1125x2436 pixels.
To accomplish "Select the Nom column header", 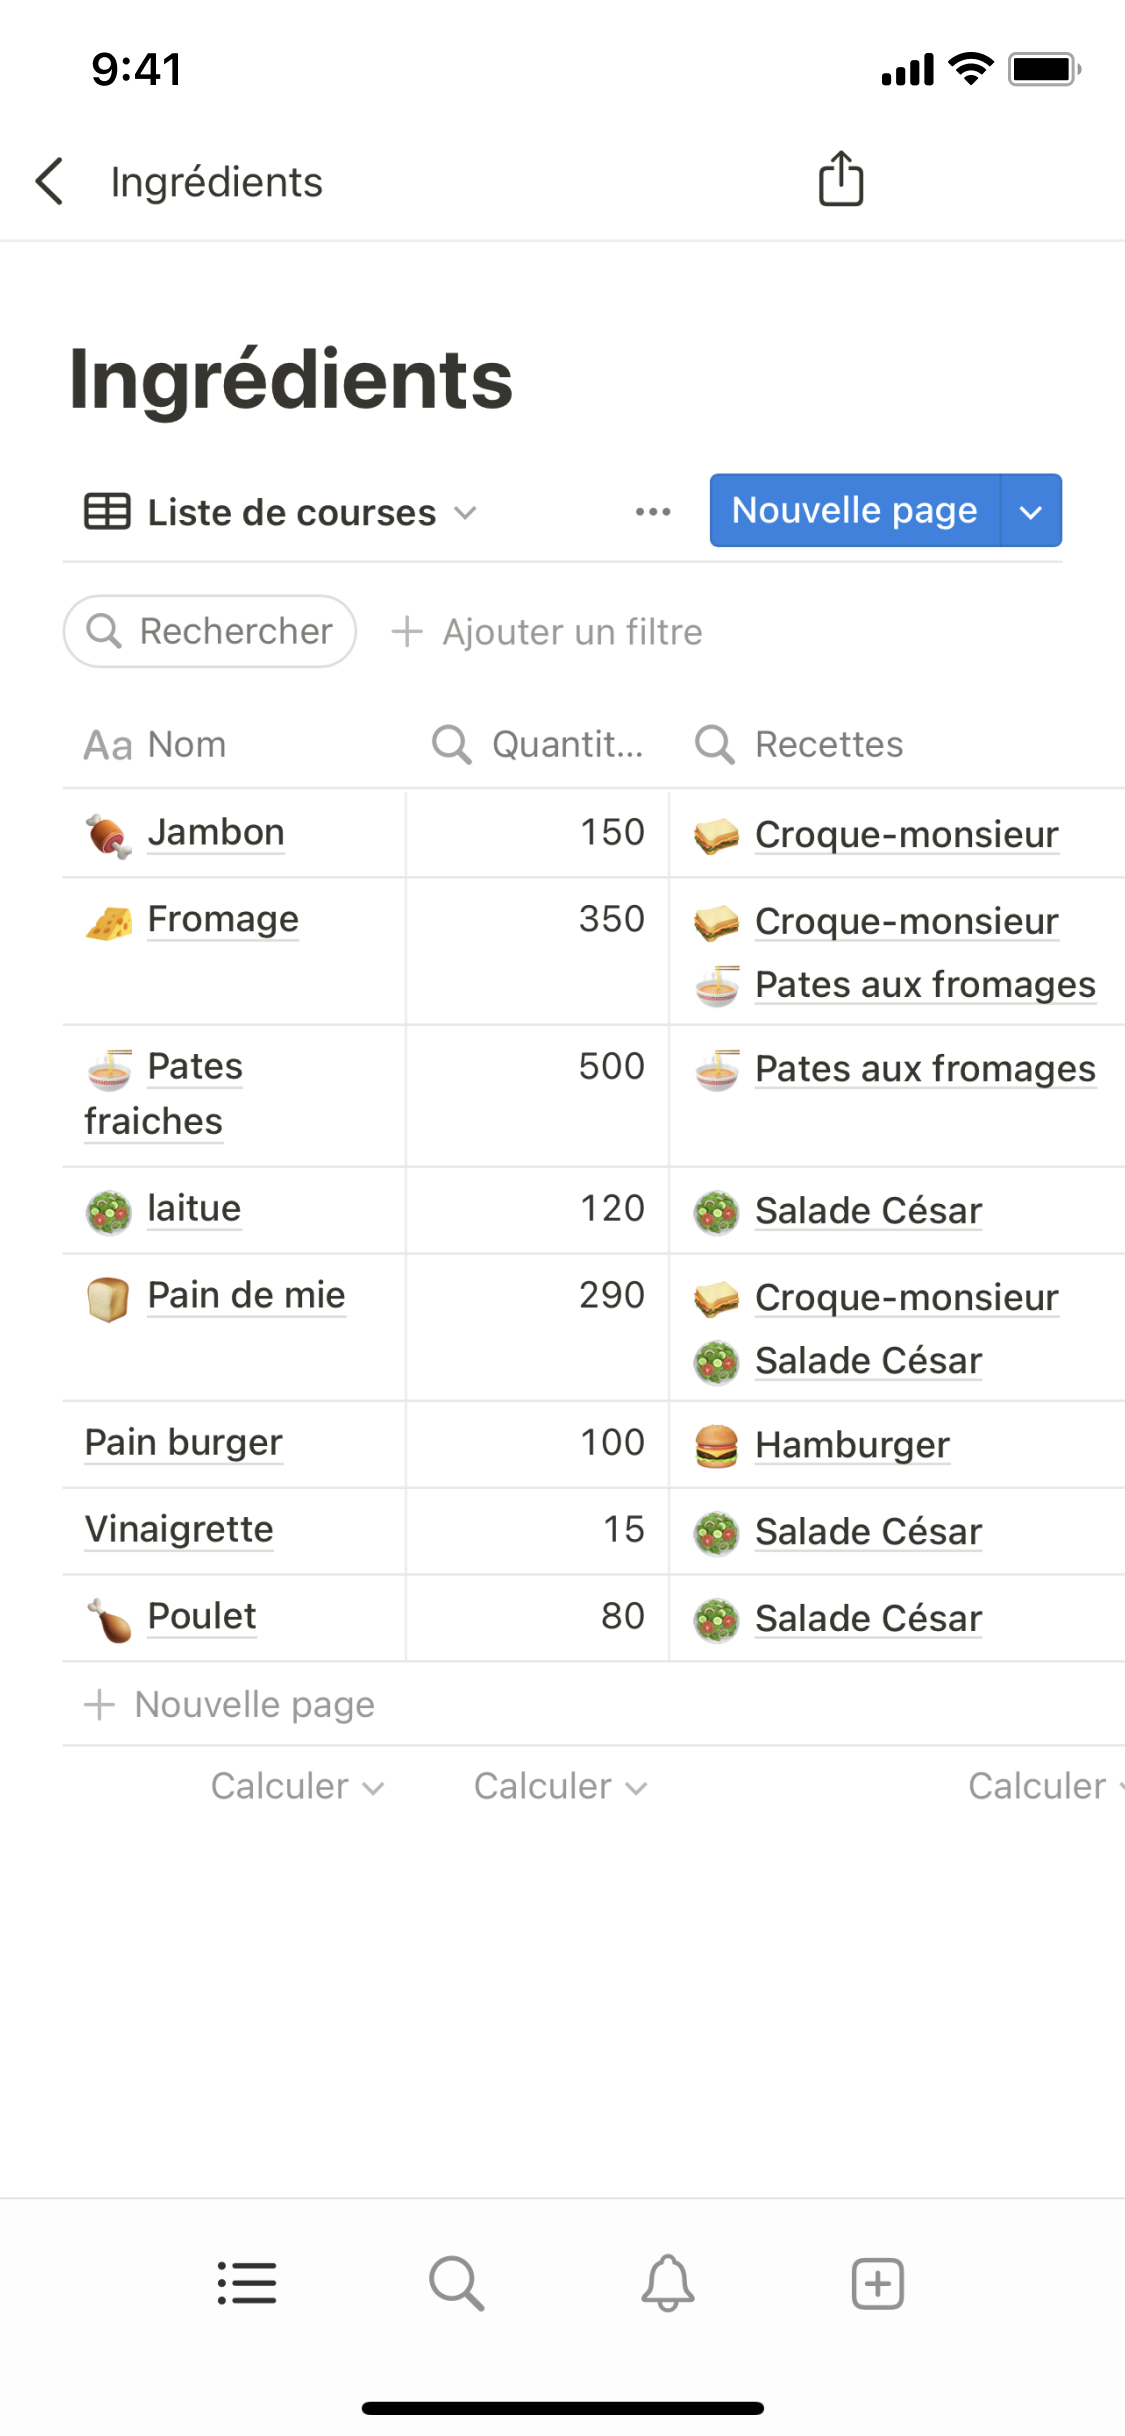I will click(156, 745).
